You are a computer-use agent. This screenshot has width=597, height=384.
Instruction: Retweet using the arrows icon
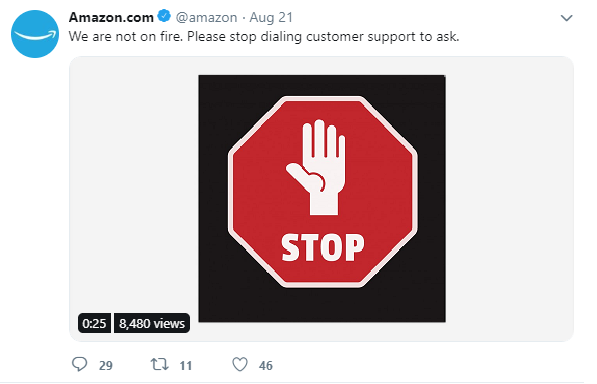(x=160, y=364)
